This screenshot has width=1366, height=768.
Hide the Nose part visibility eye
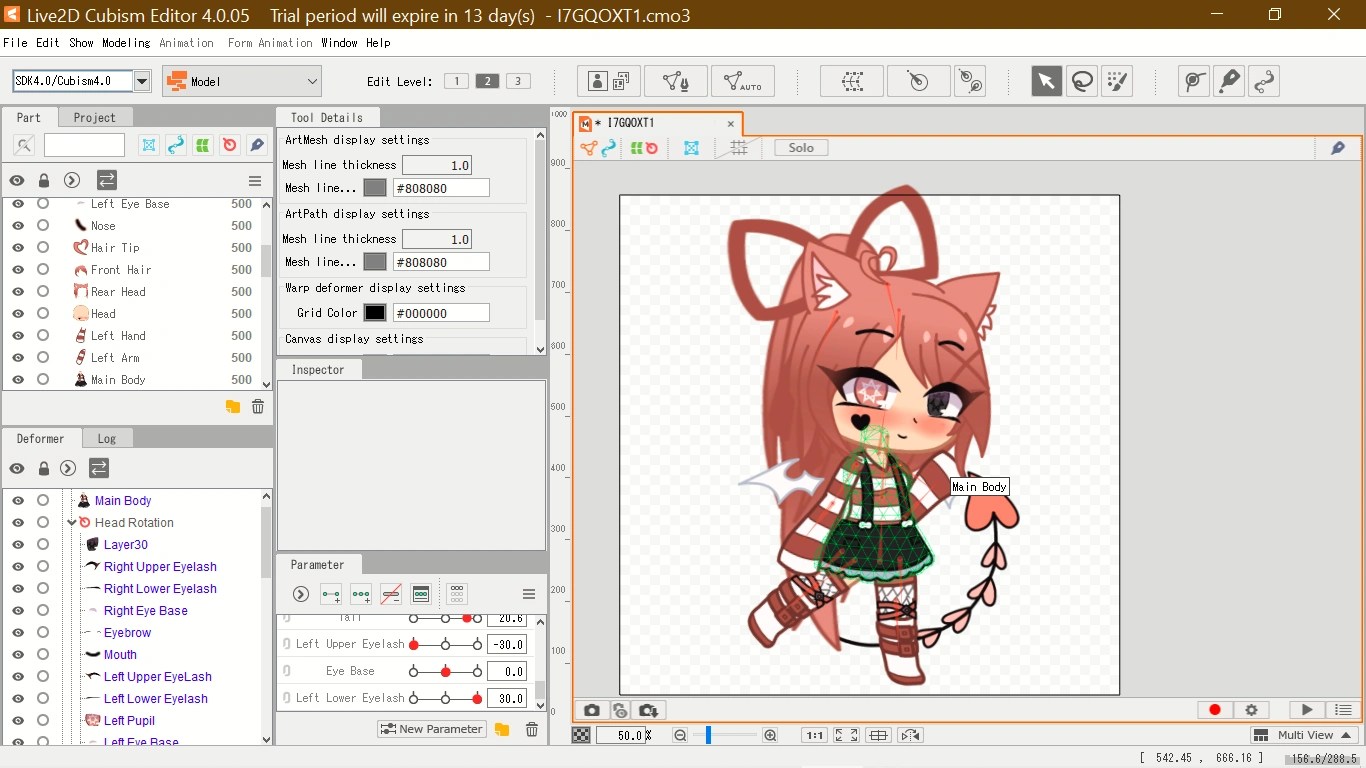point(18,225)
